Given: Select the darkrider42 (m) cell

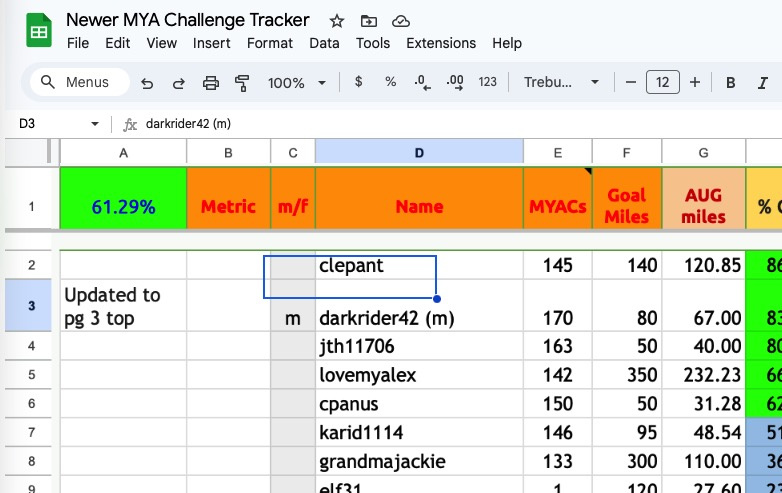Looking at the screenshot, I should 419,305.
